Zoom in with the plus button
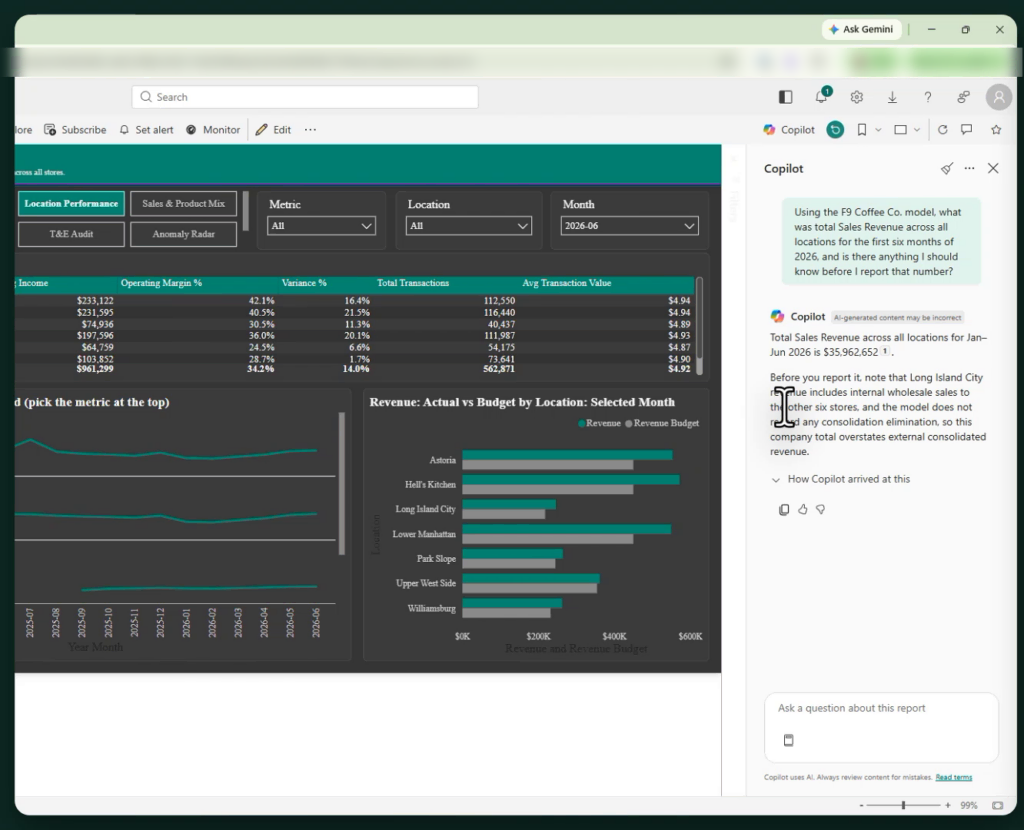Screen dimensions: 1024x830 (948, 805)
